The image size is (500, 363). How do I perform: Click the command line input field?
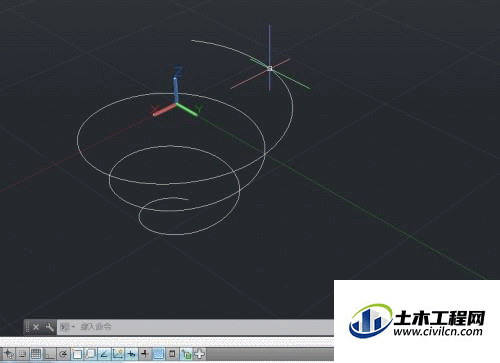pos(196,327)
